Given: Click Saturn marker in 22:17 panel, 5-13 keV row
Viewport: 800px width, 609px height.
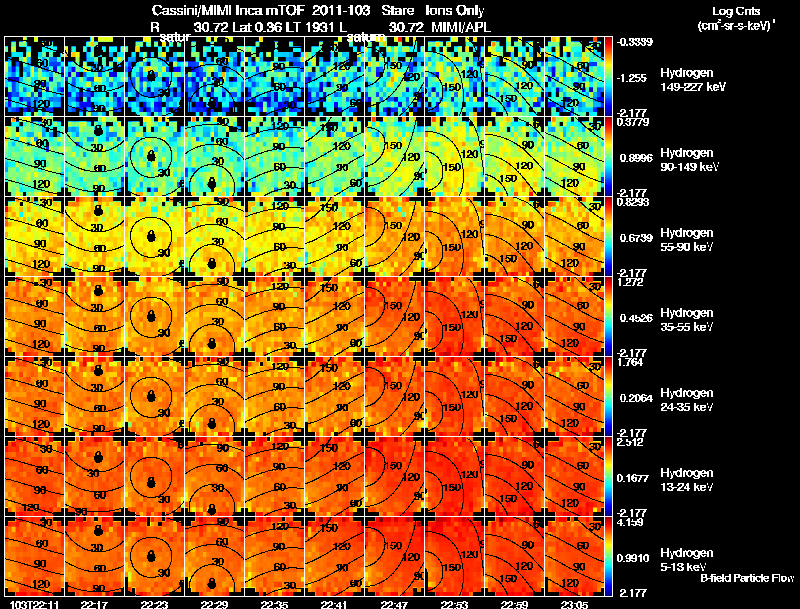Looking at the screenshot, I should 98,530.
